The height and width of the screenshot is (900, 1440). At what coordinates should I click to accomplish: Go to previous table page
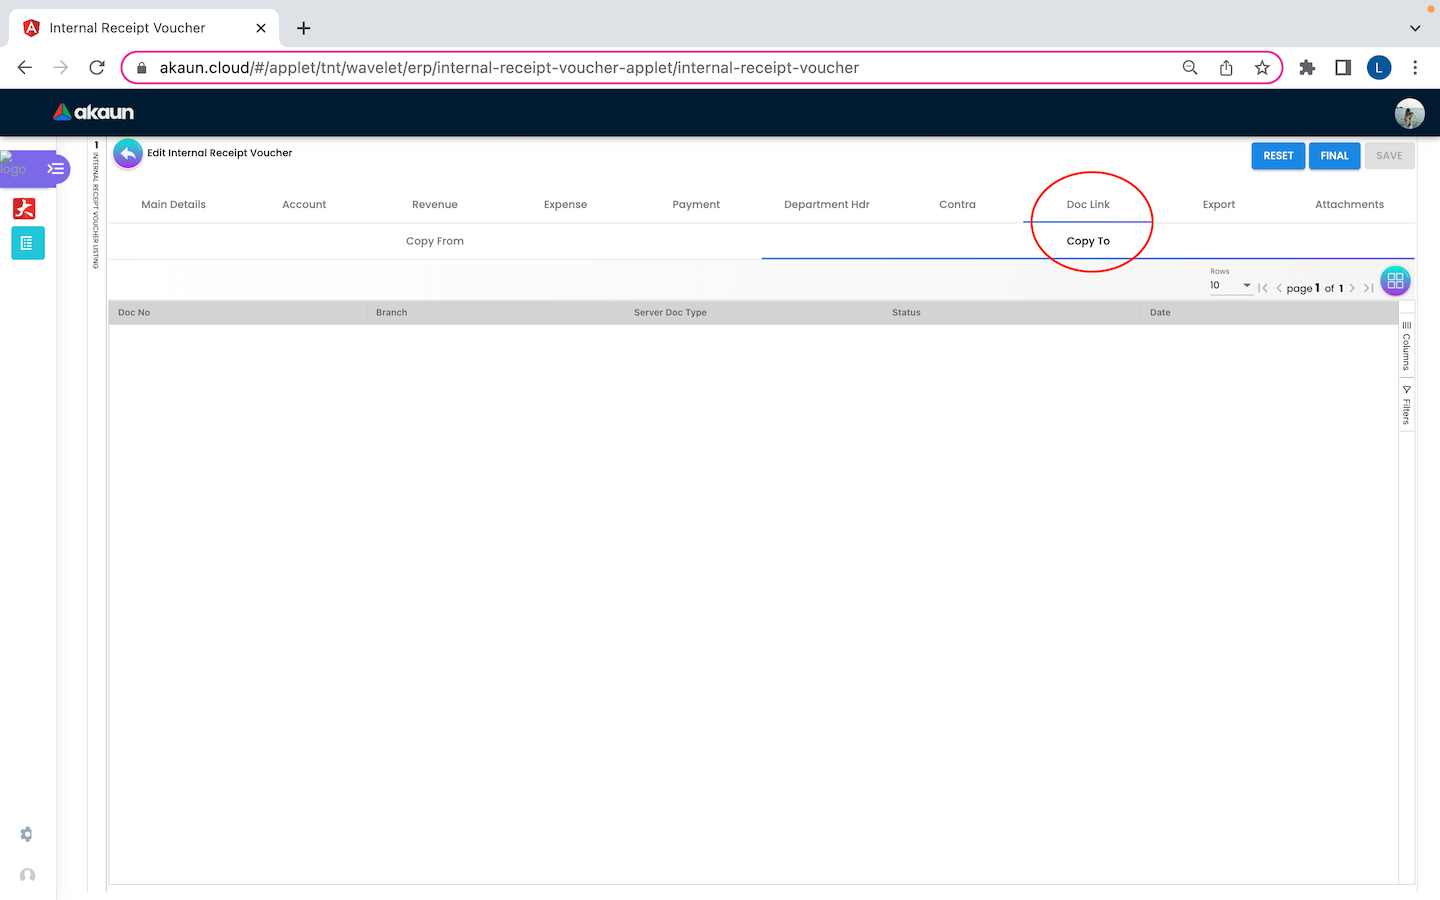point(1279,288)
